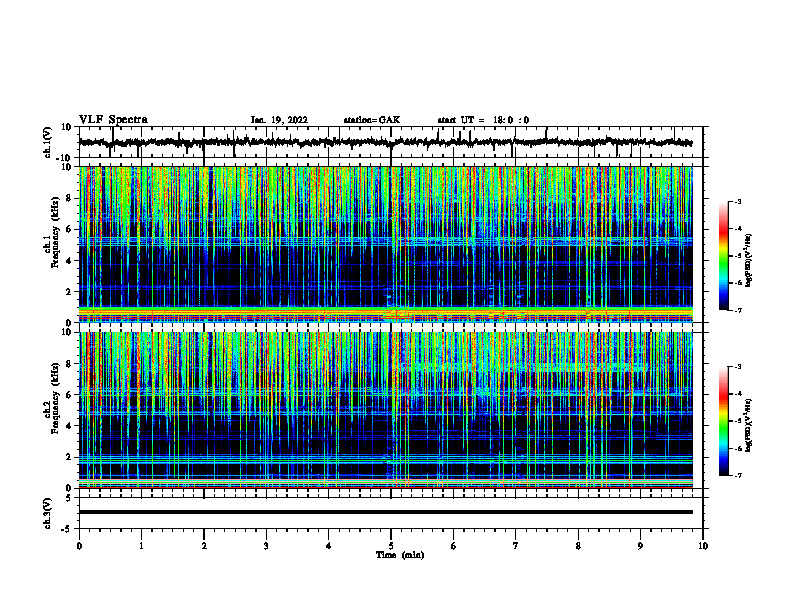Click the "0" tick on the time axis
Image resolution: width=792 pixels, height=612 pixels.
click(79, 546)
